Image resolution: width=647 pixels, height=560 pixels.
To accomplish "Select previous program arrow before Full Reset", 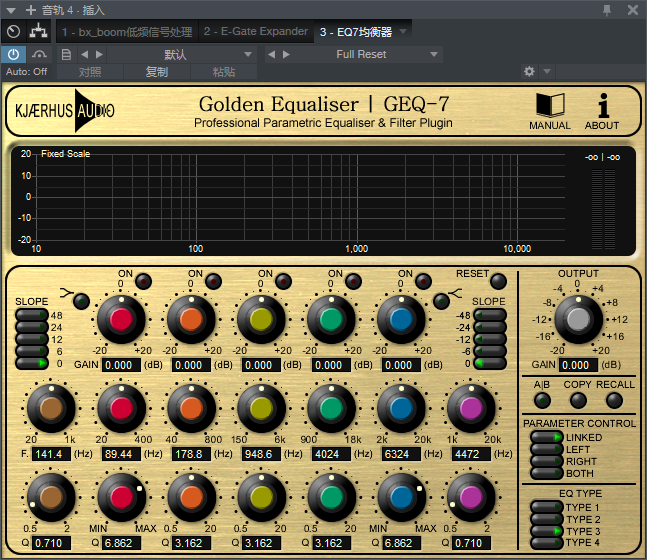I will pos(271,54).
